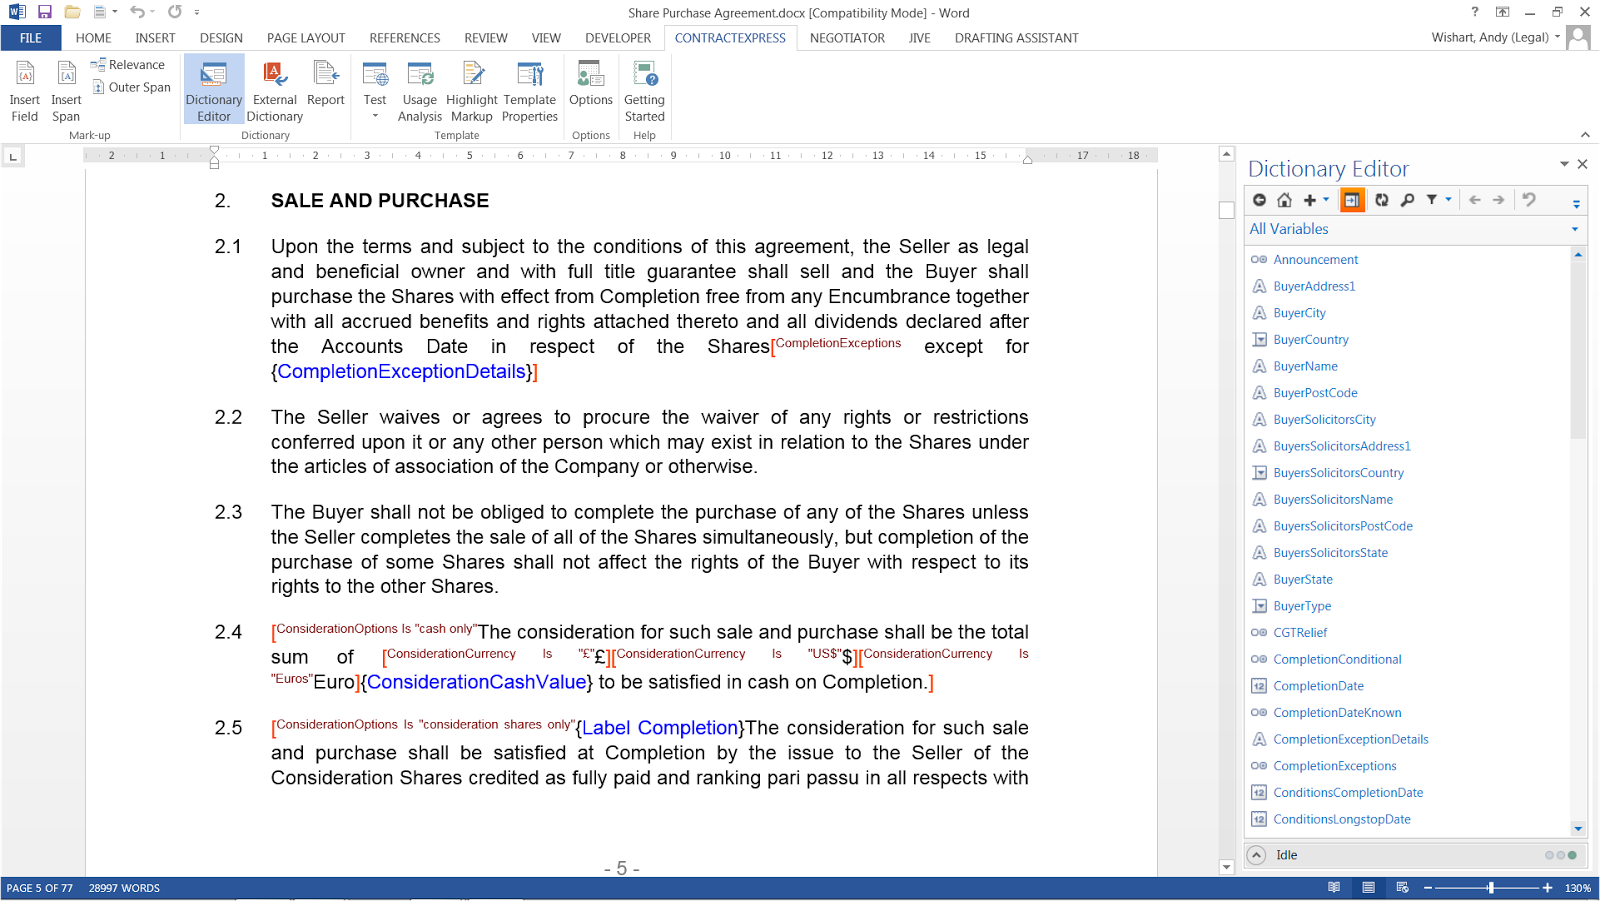The image size is (1600, 901).
Task: Click the plus Add icon in Dictionary Editor
Action: 1310,200
